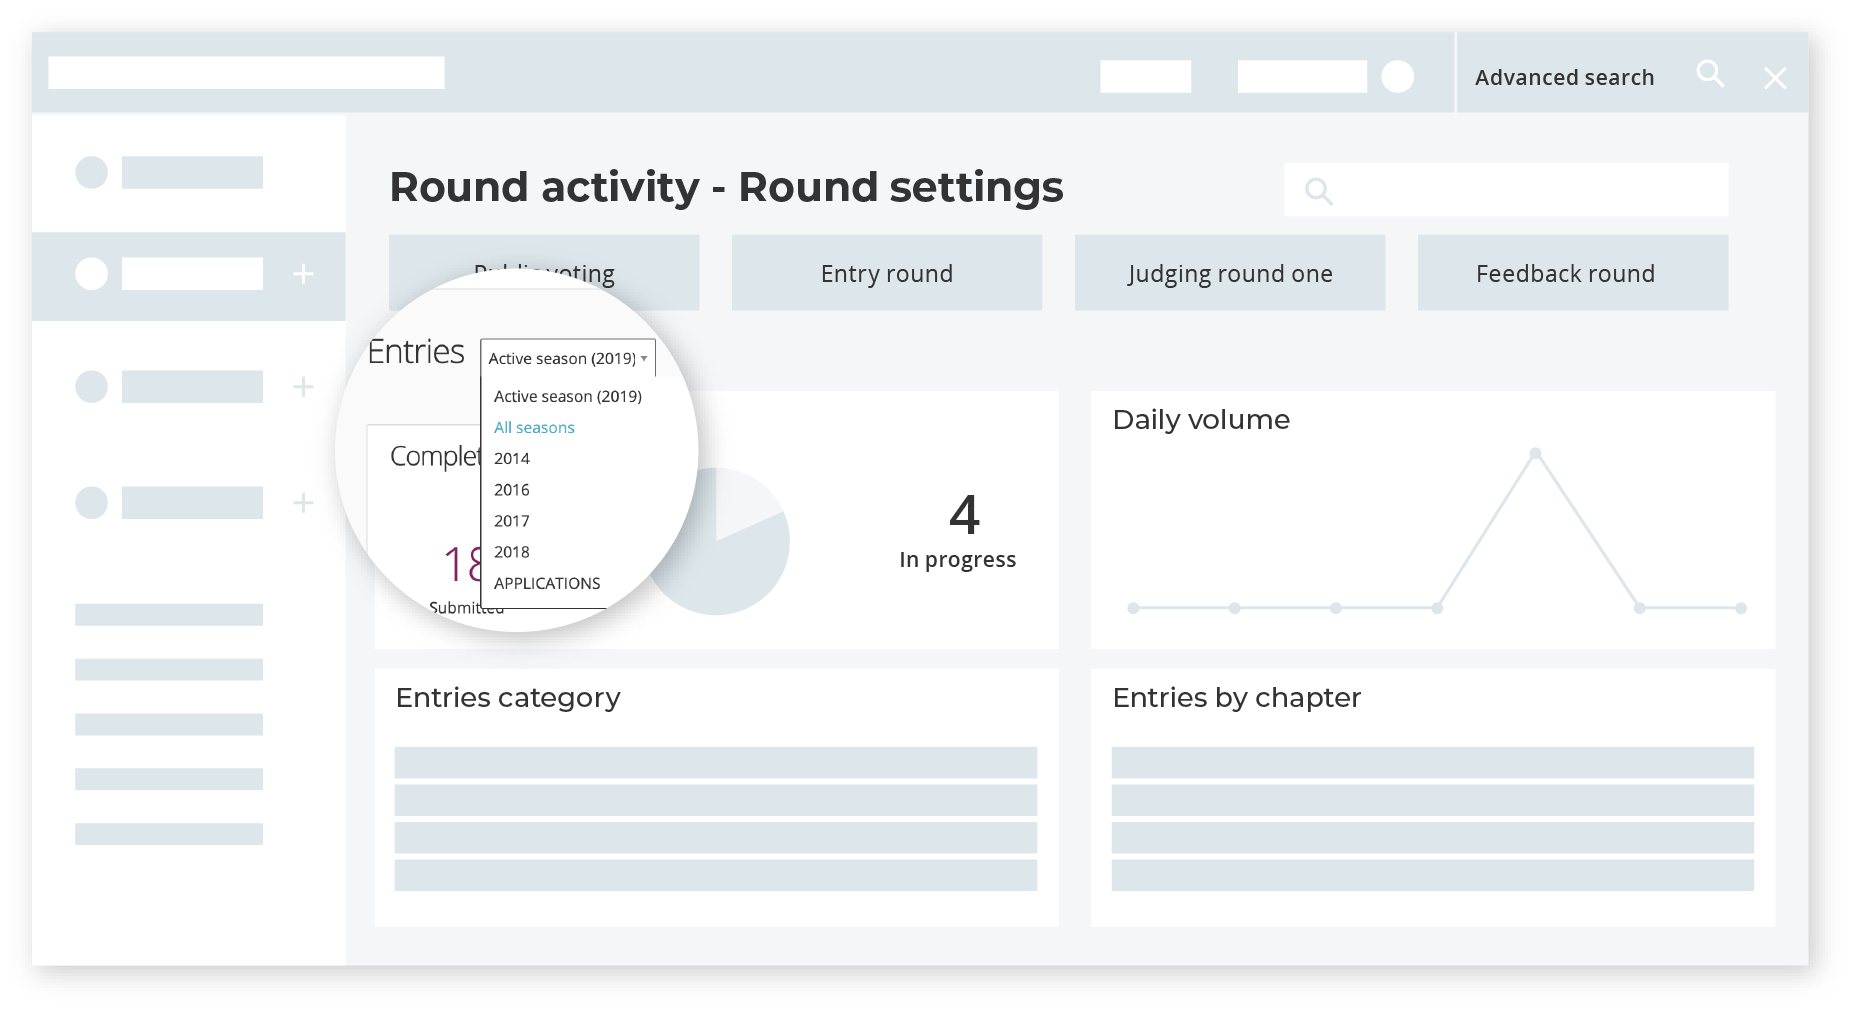Open the Active season (2019) dropdown
1852x1009 pixels.
point(567,358)
